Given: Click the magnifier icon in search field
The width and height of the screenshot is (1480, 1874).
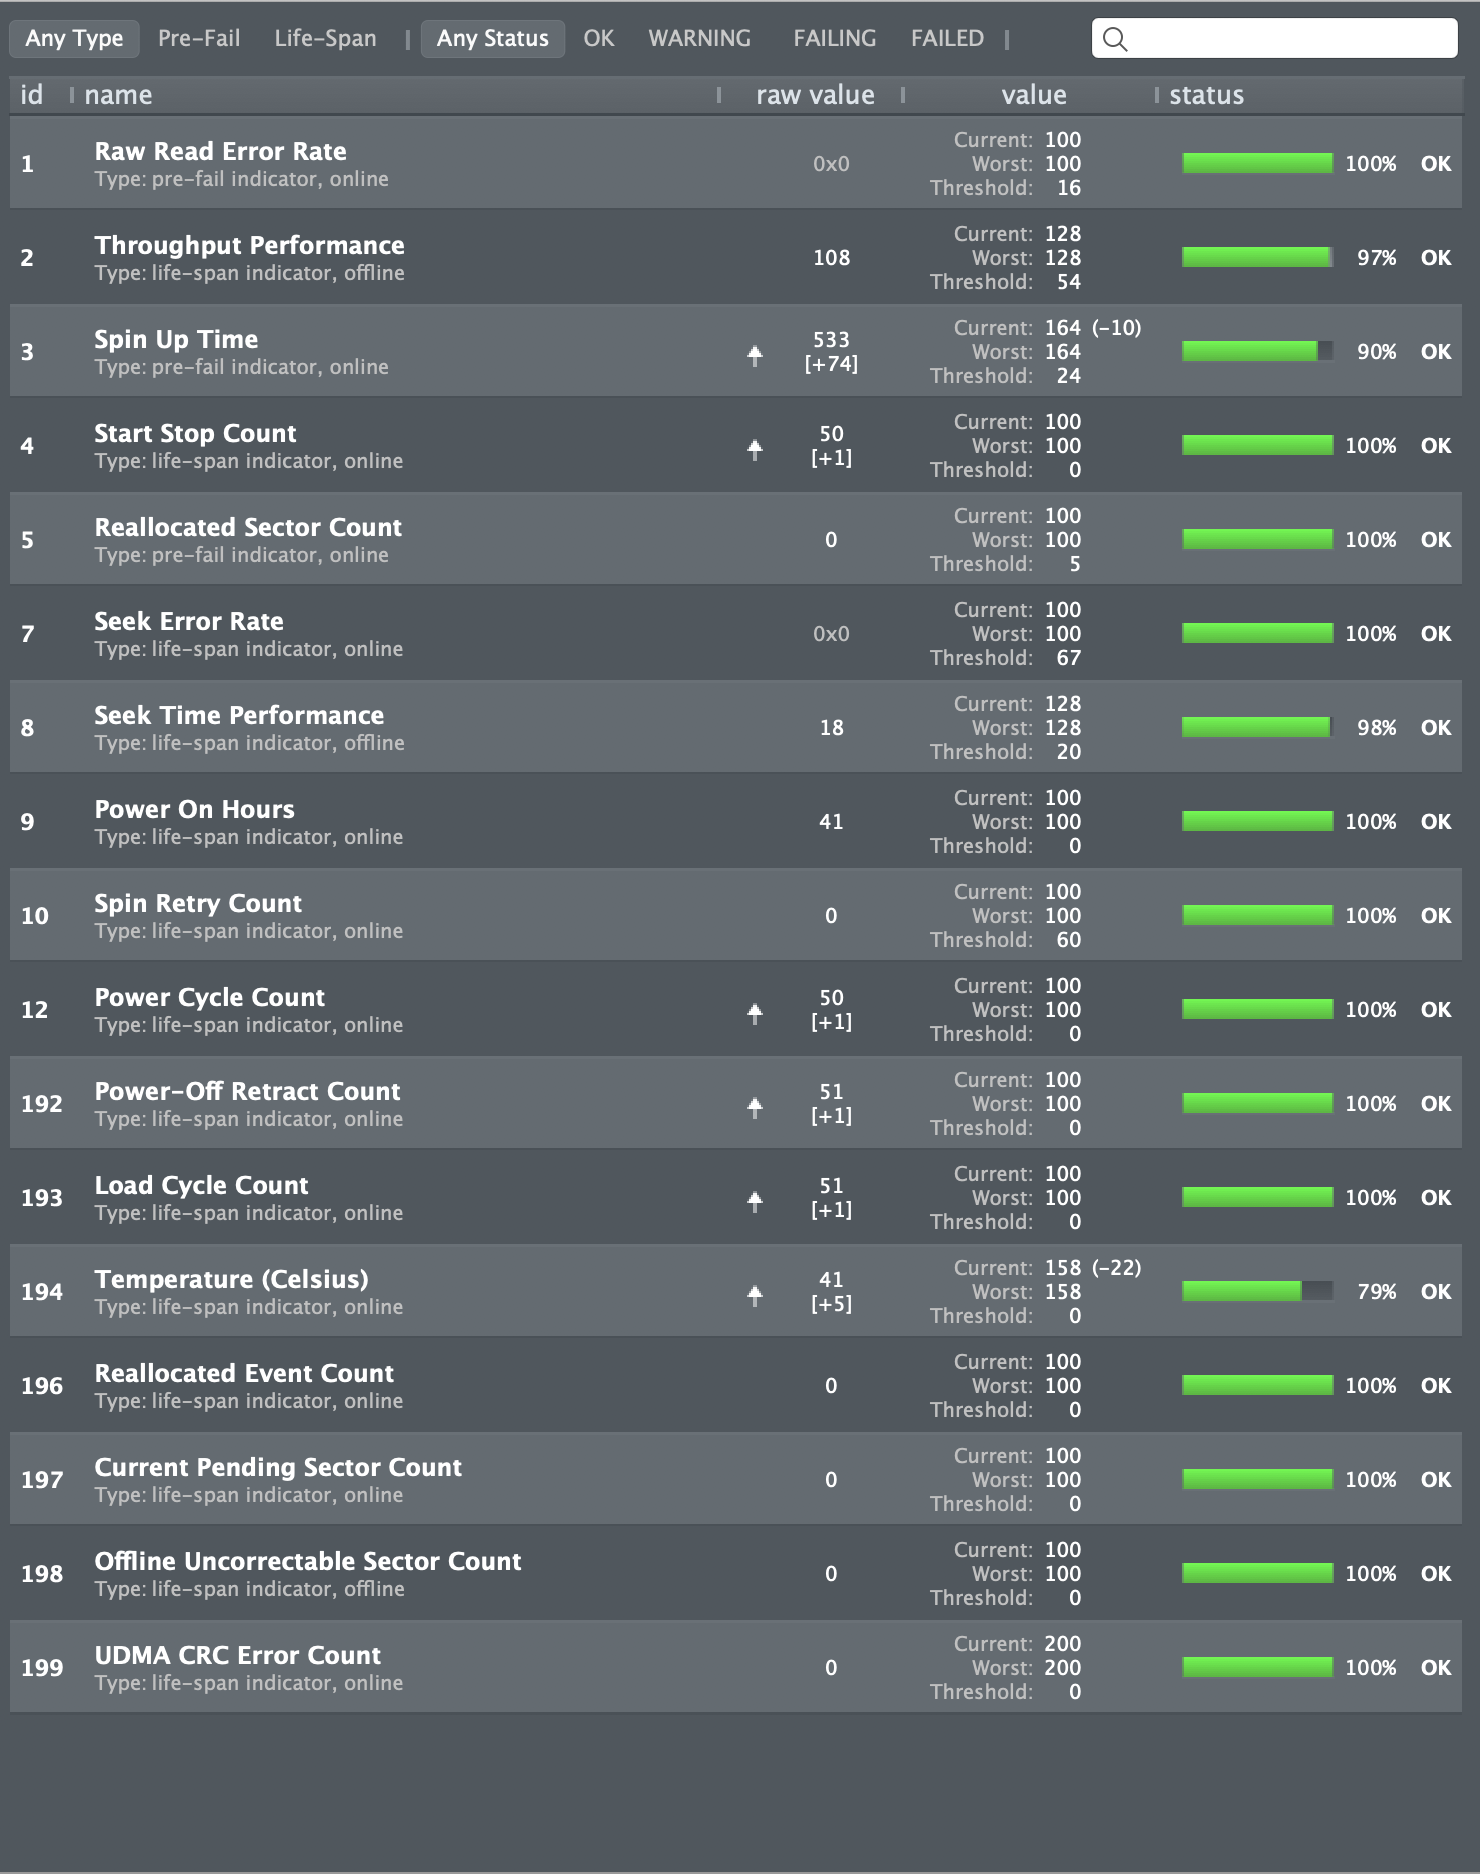Looking at the screenshot, I should tap(1115, 39).
